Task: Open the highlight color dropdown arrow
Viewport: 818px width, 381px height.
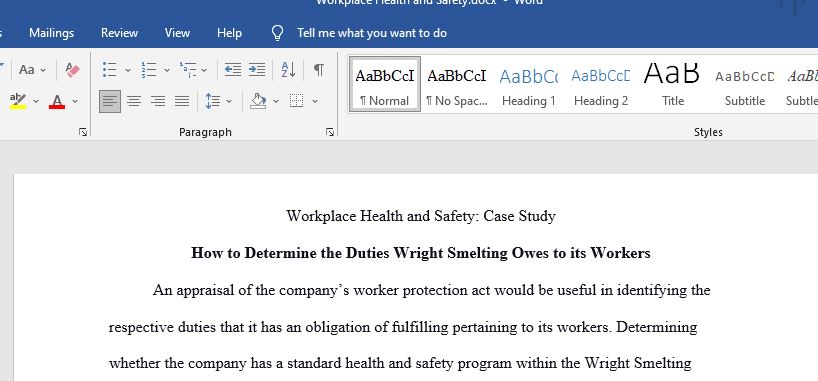Action: (x=36, y=101)
